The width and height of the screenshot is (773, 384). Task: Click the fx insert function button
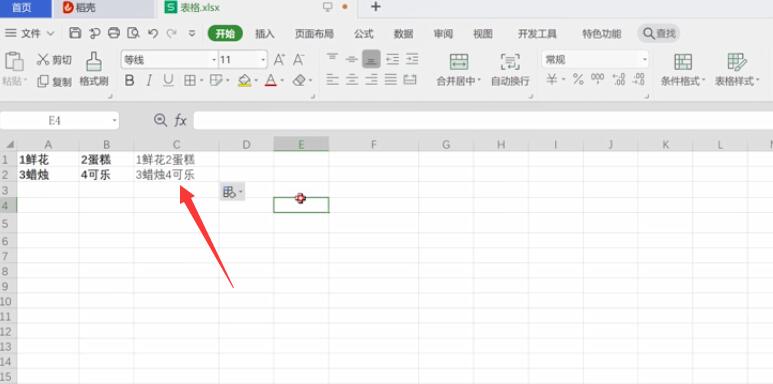[x=180, y=120]
